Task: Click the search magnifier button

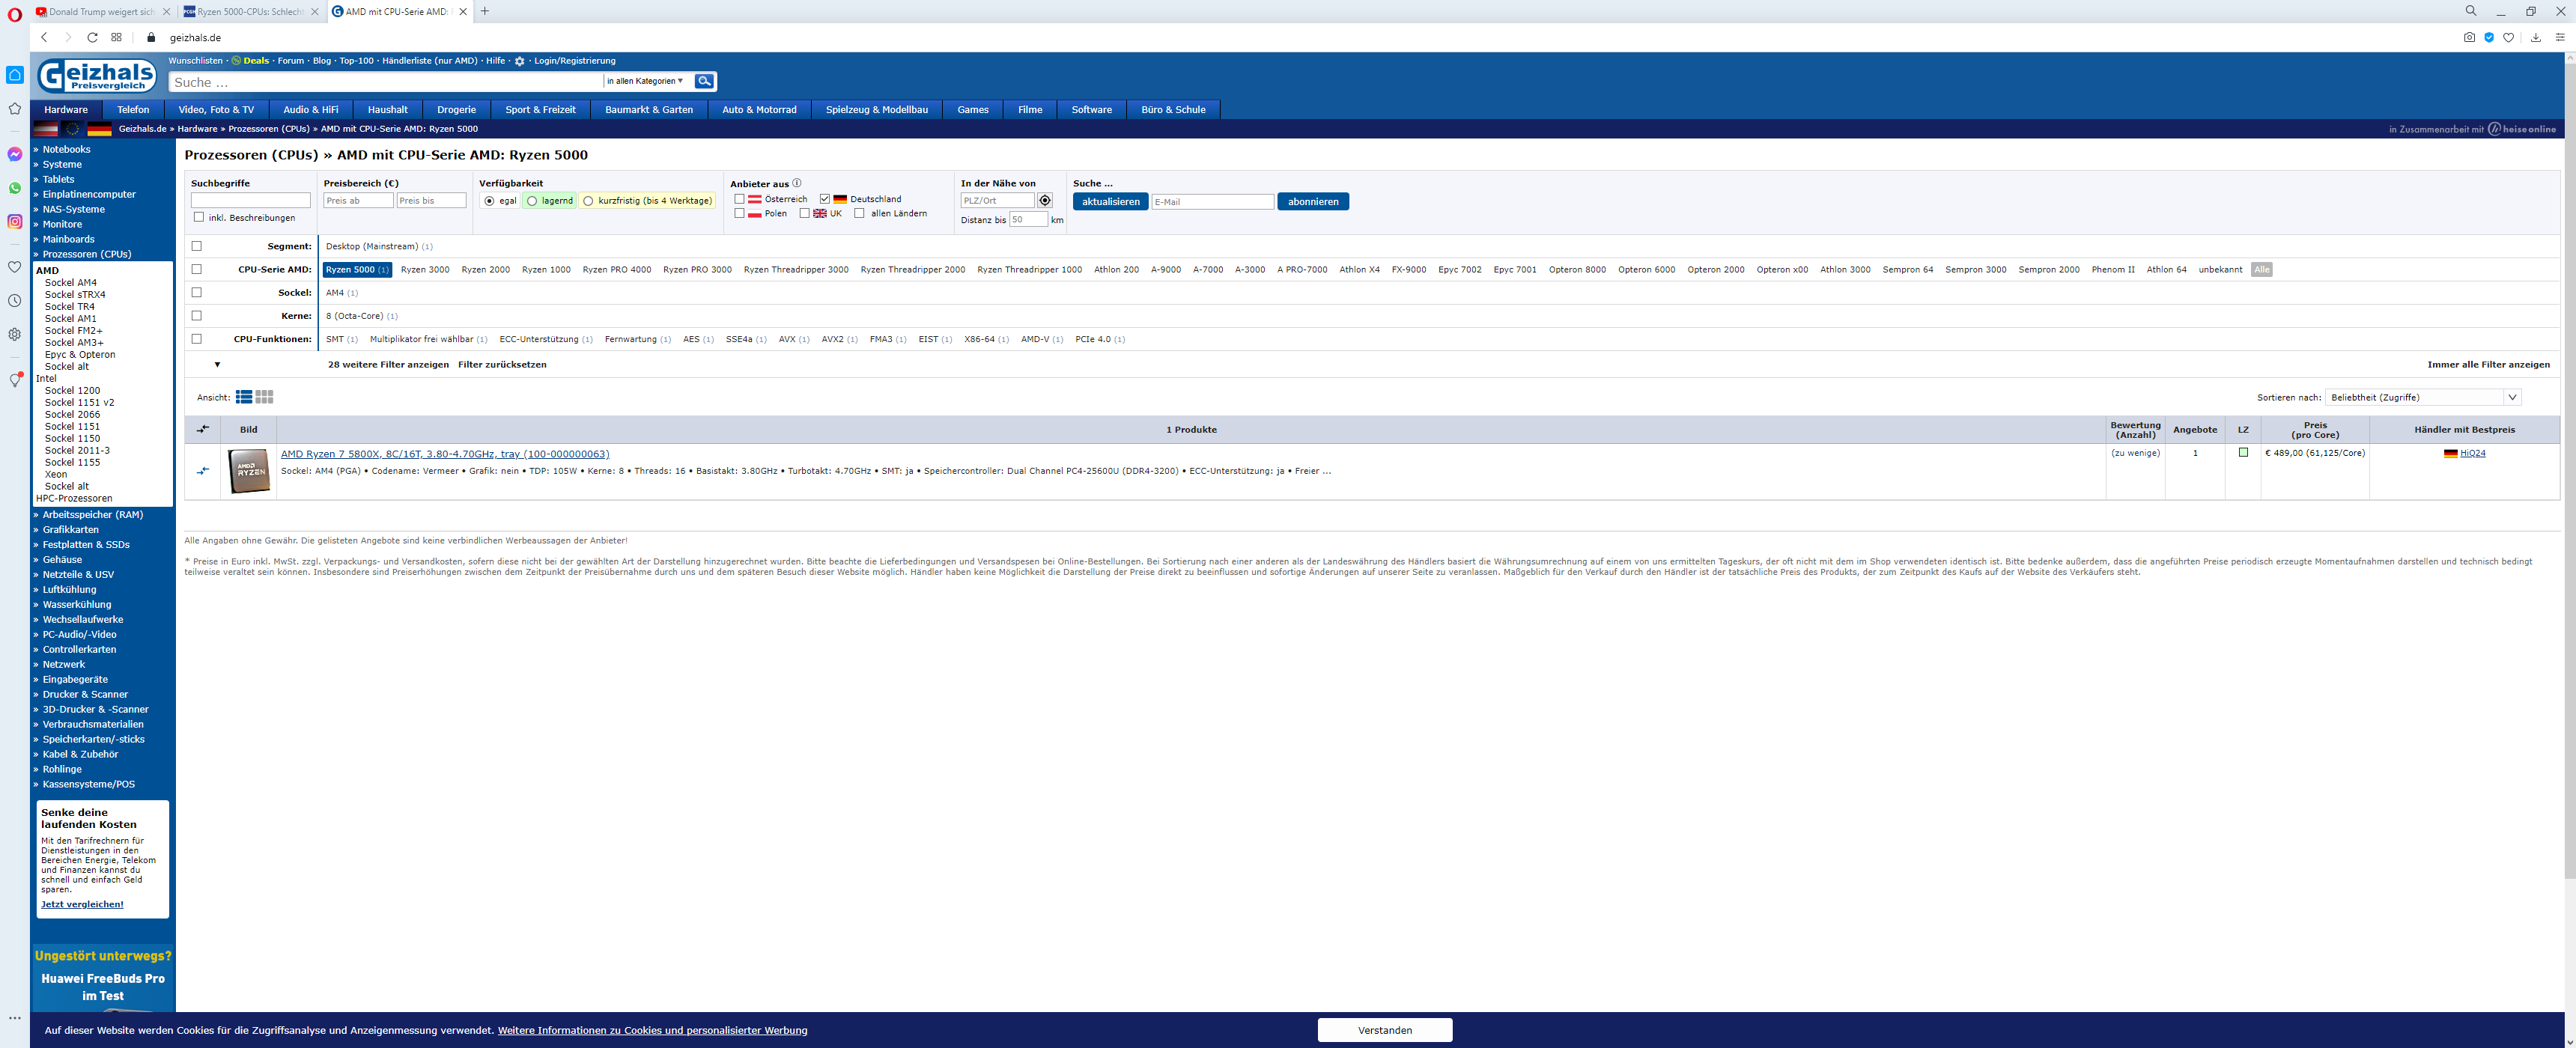Action: click(704, 81)
